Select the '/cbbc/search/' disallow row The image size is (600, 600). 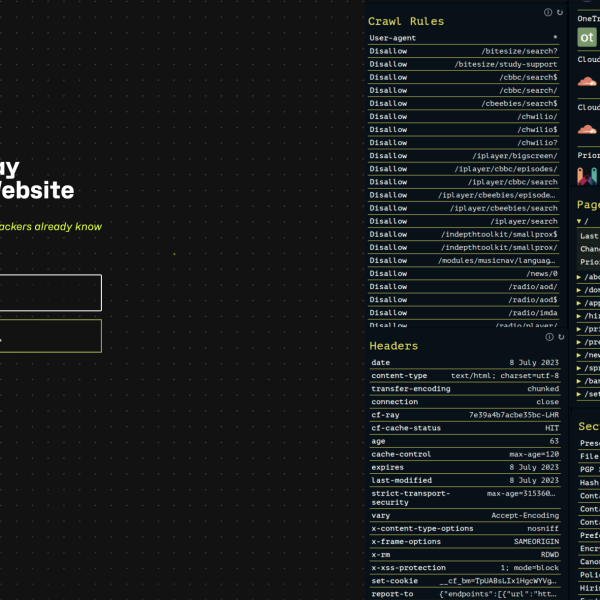tap(463, 90)
